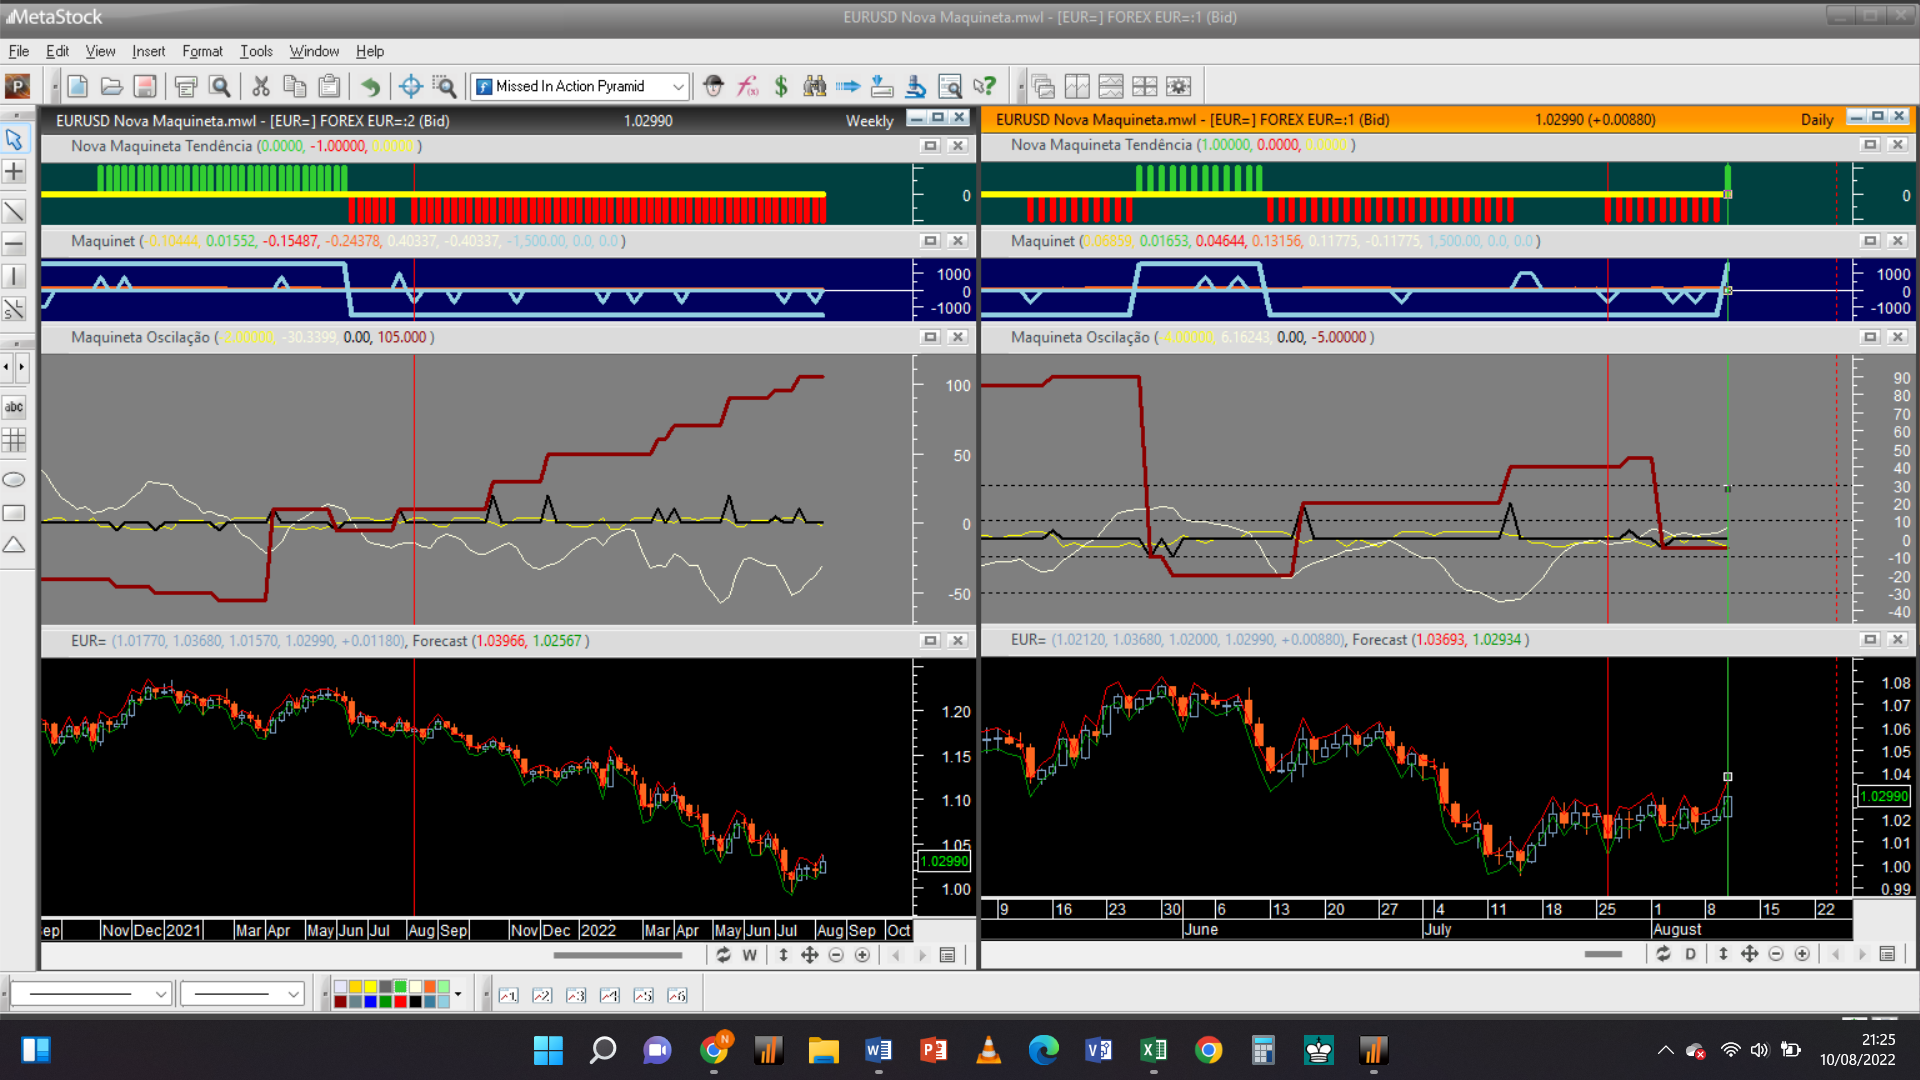Select the ellipse drawing tool

tap(14, 480)
